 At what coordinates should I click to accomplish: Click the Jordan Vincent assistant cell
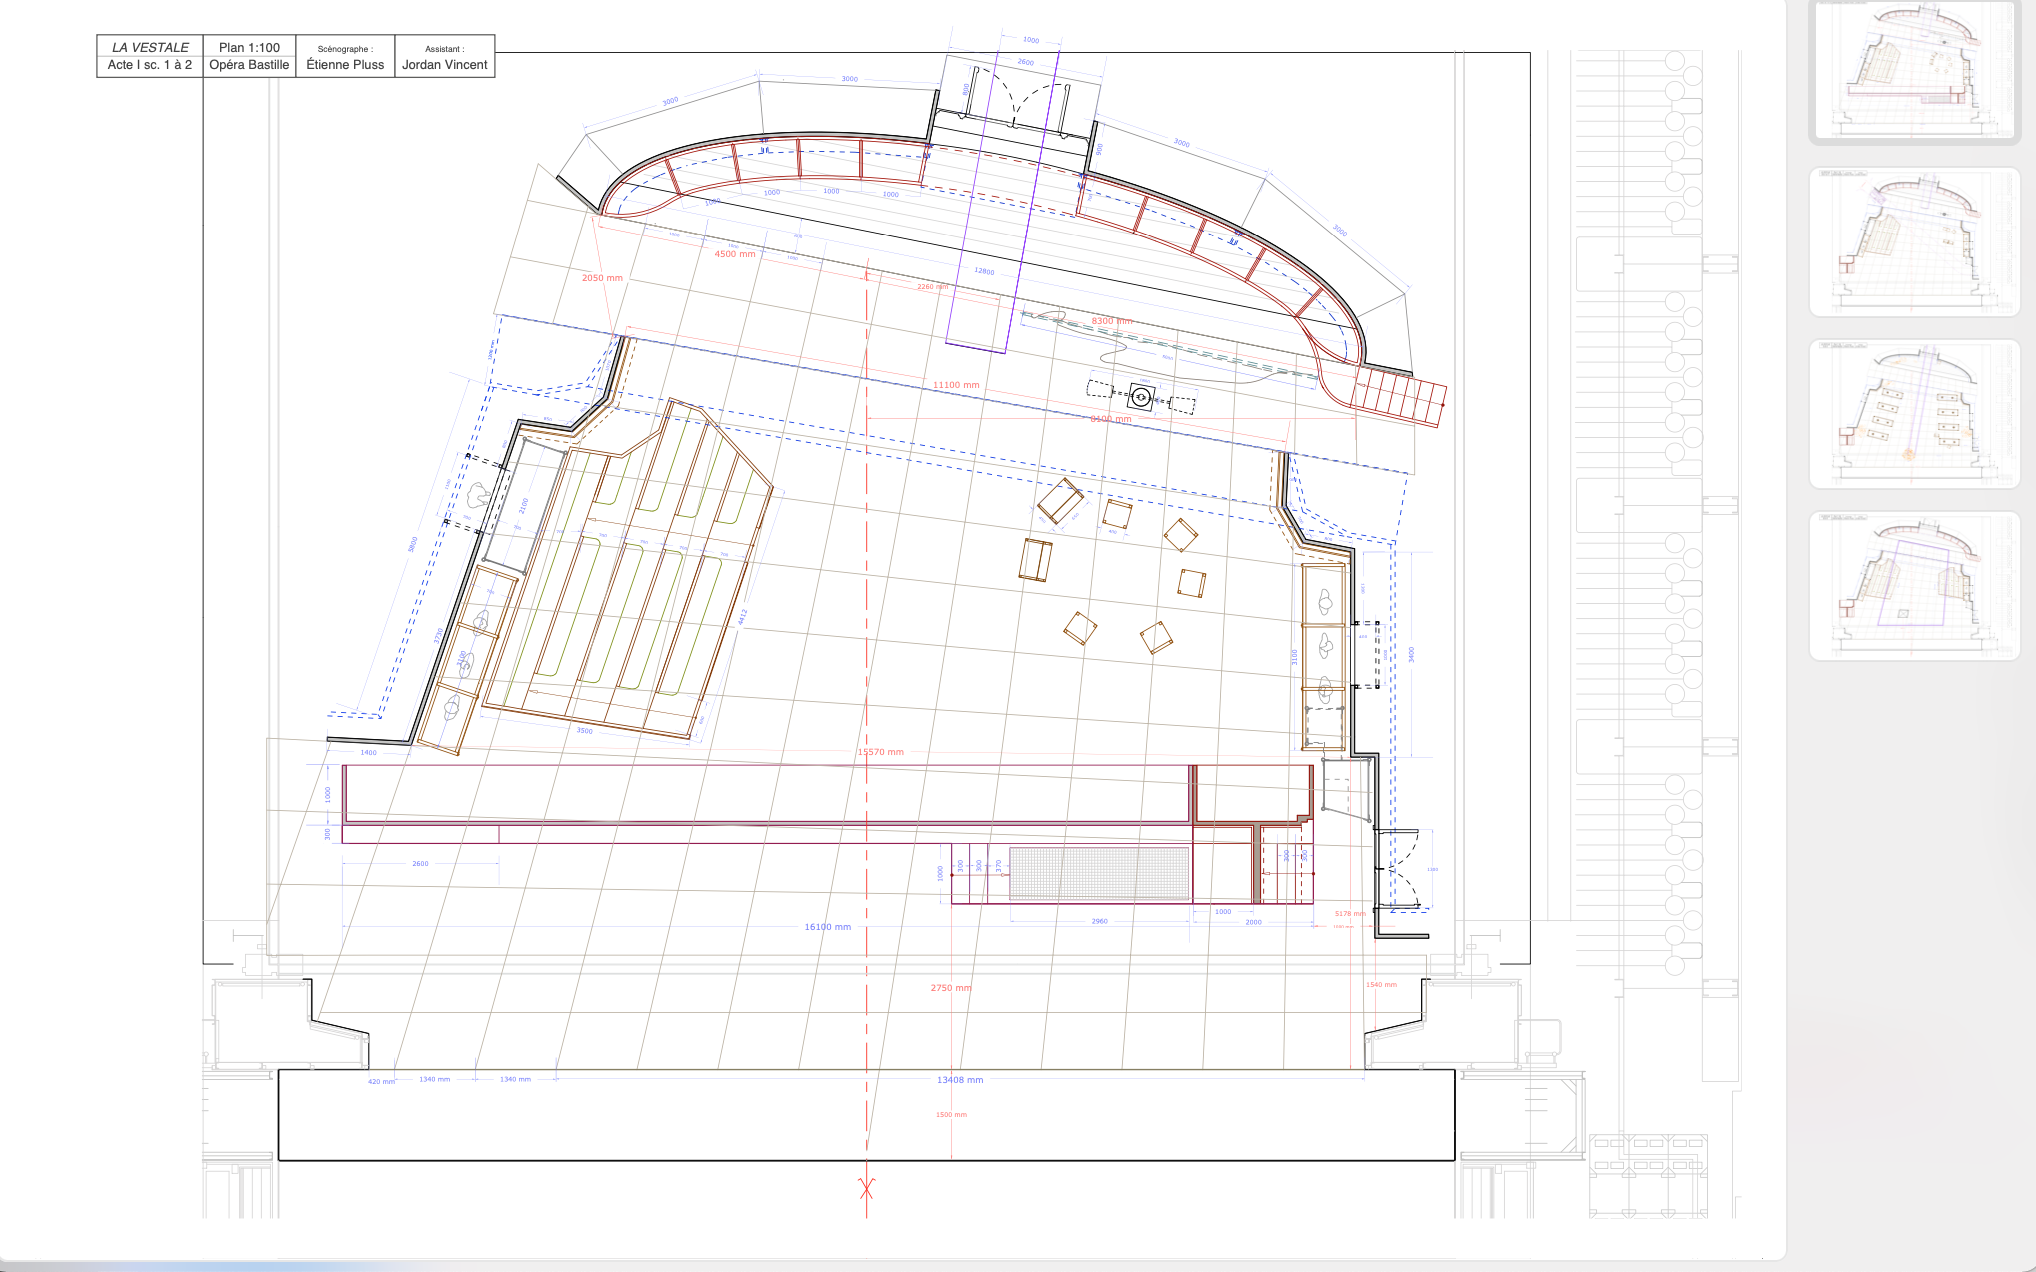tap(444, 64)
